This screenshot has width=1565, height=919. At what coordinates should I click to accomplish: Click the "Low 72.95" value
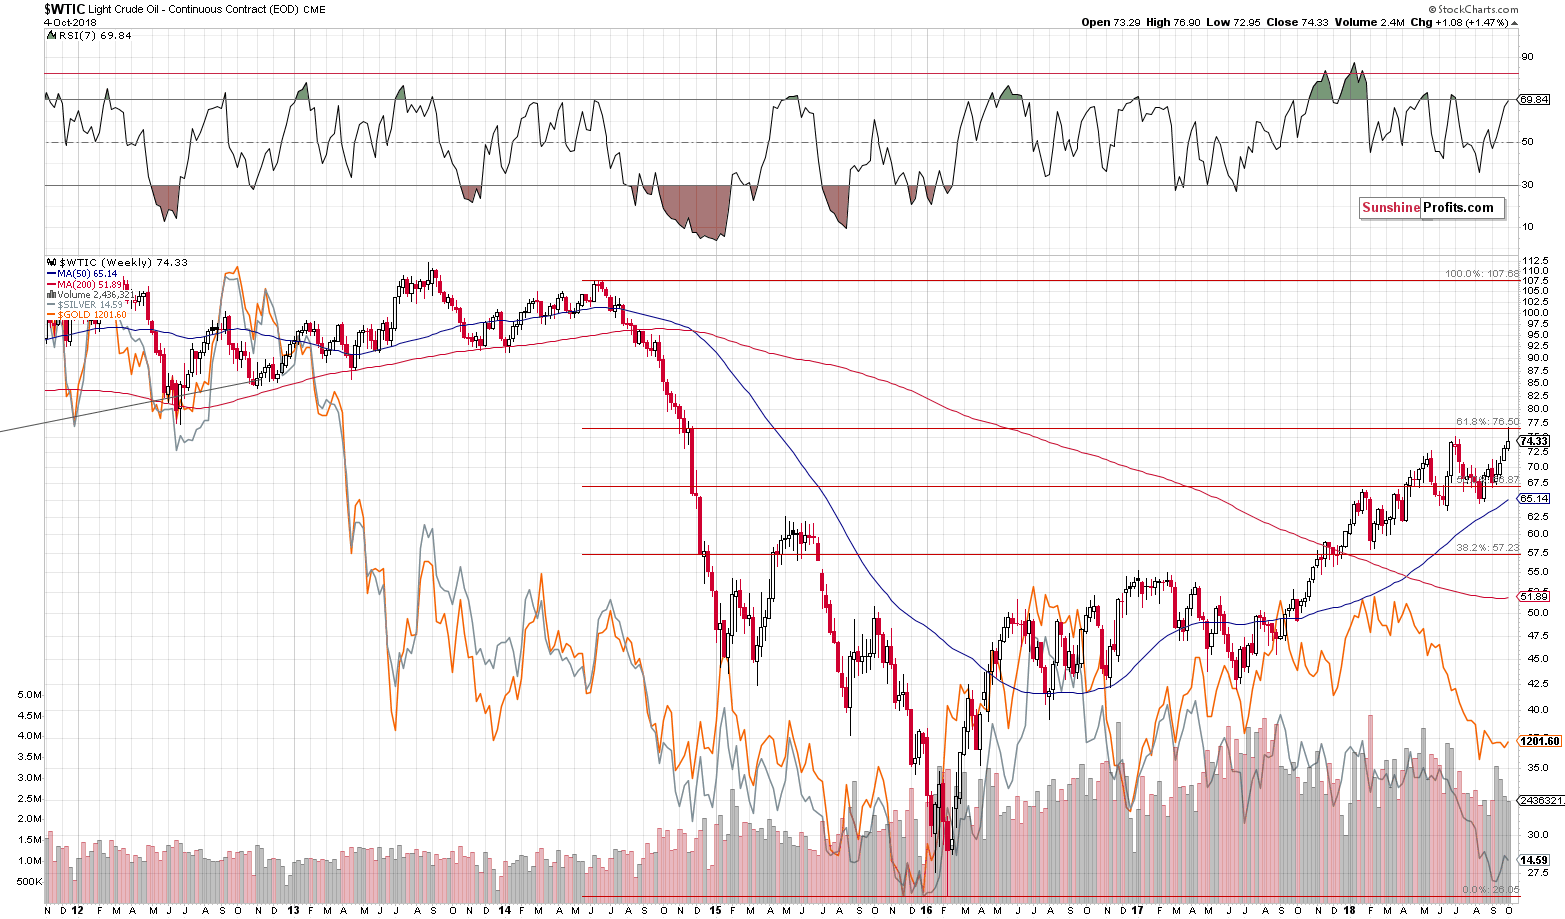point(1235,22)
